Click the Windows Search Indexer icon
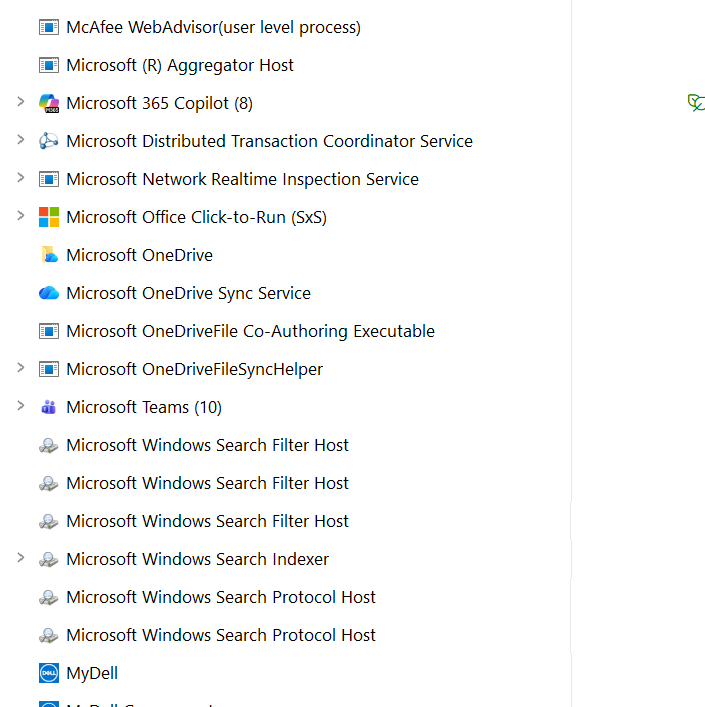The height and width of the screenshot is (707, 705). coord(48,559)
